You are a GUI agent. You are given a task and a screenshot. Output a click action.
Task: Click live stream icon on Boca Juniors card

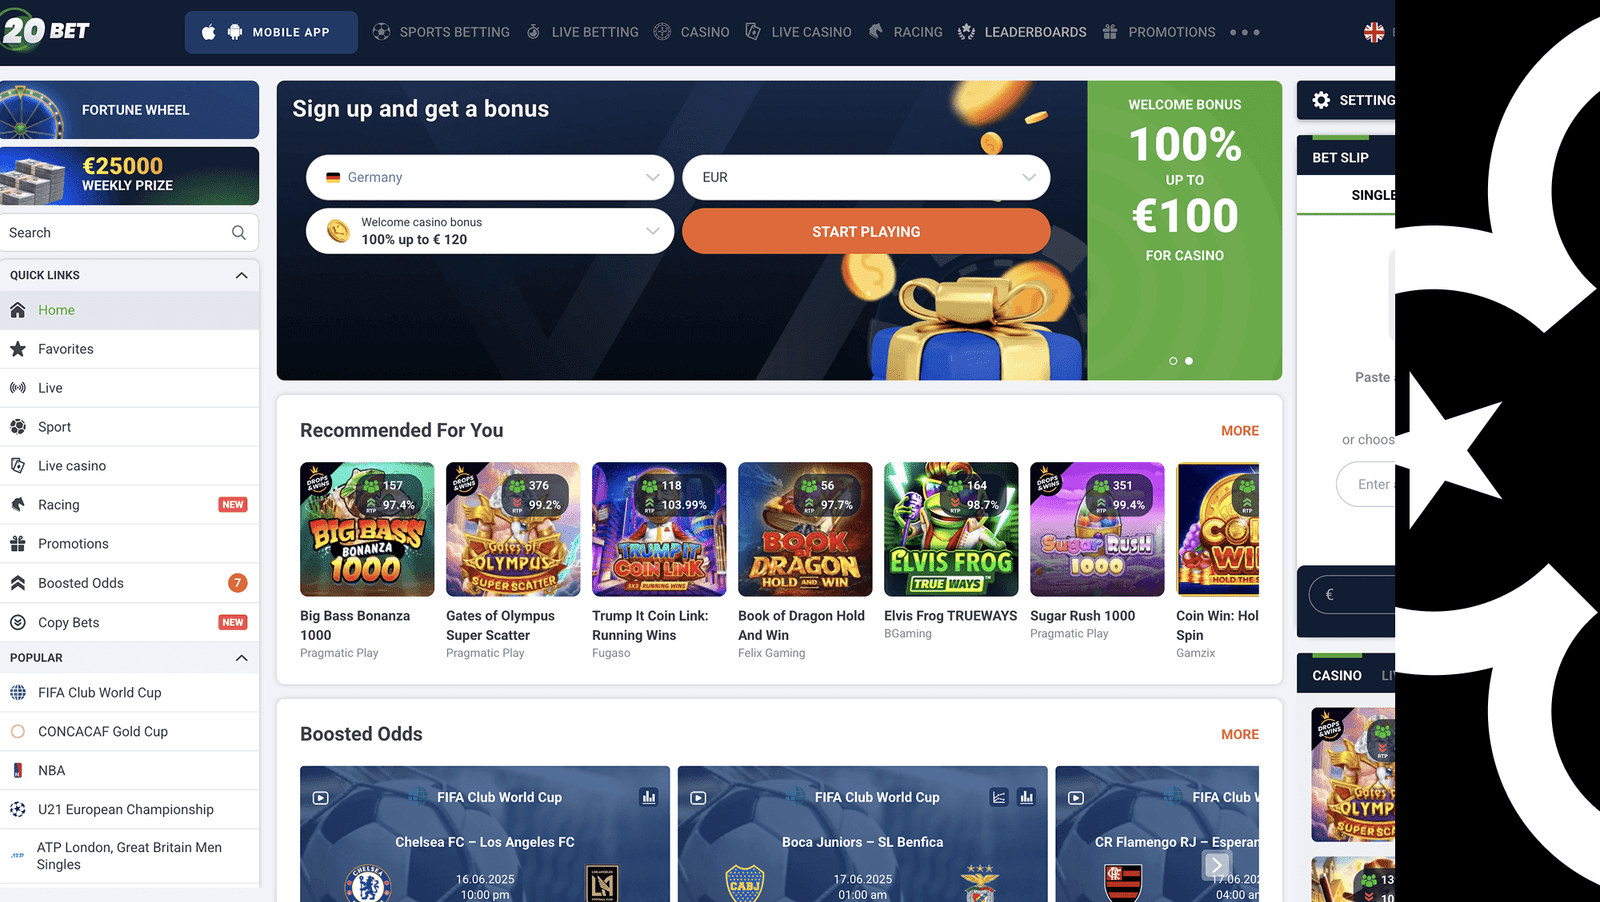coord(698,798)
